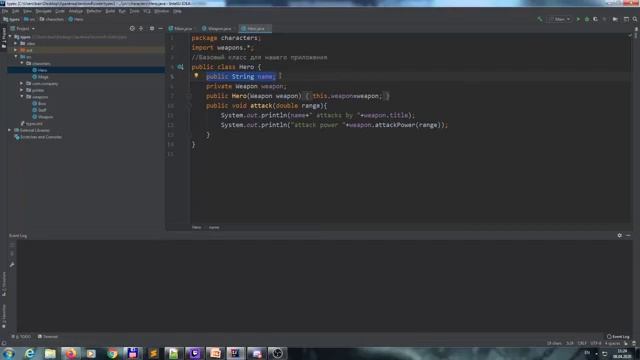
Task: Click the Windows Start button
Action: point(9,353)
